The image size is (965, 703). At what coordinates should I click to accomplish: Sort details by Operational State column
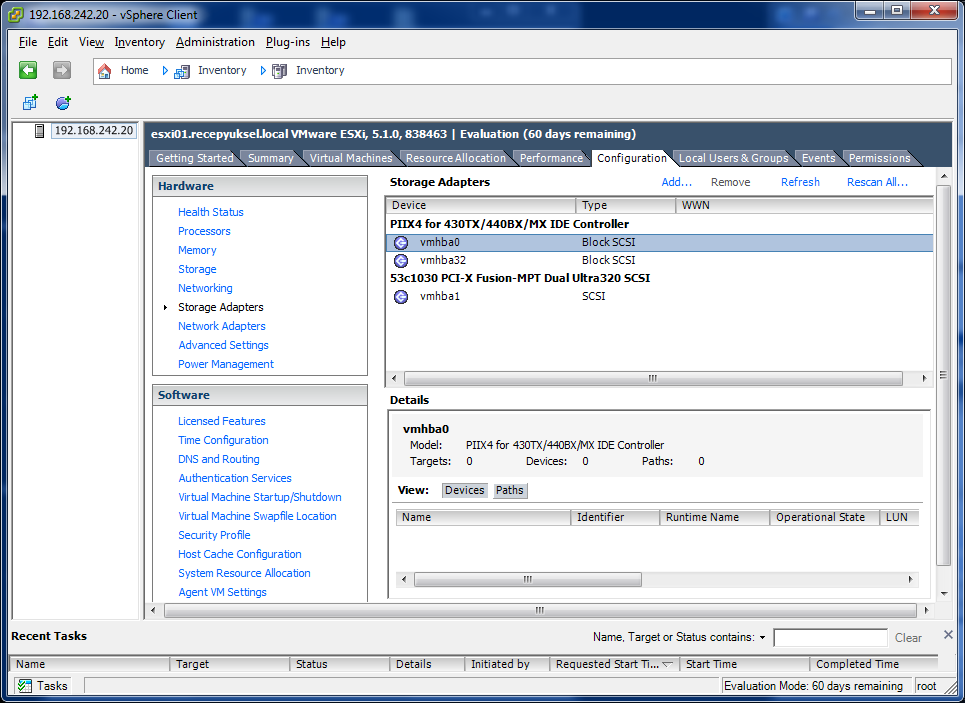coord(825,518)
